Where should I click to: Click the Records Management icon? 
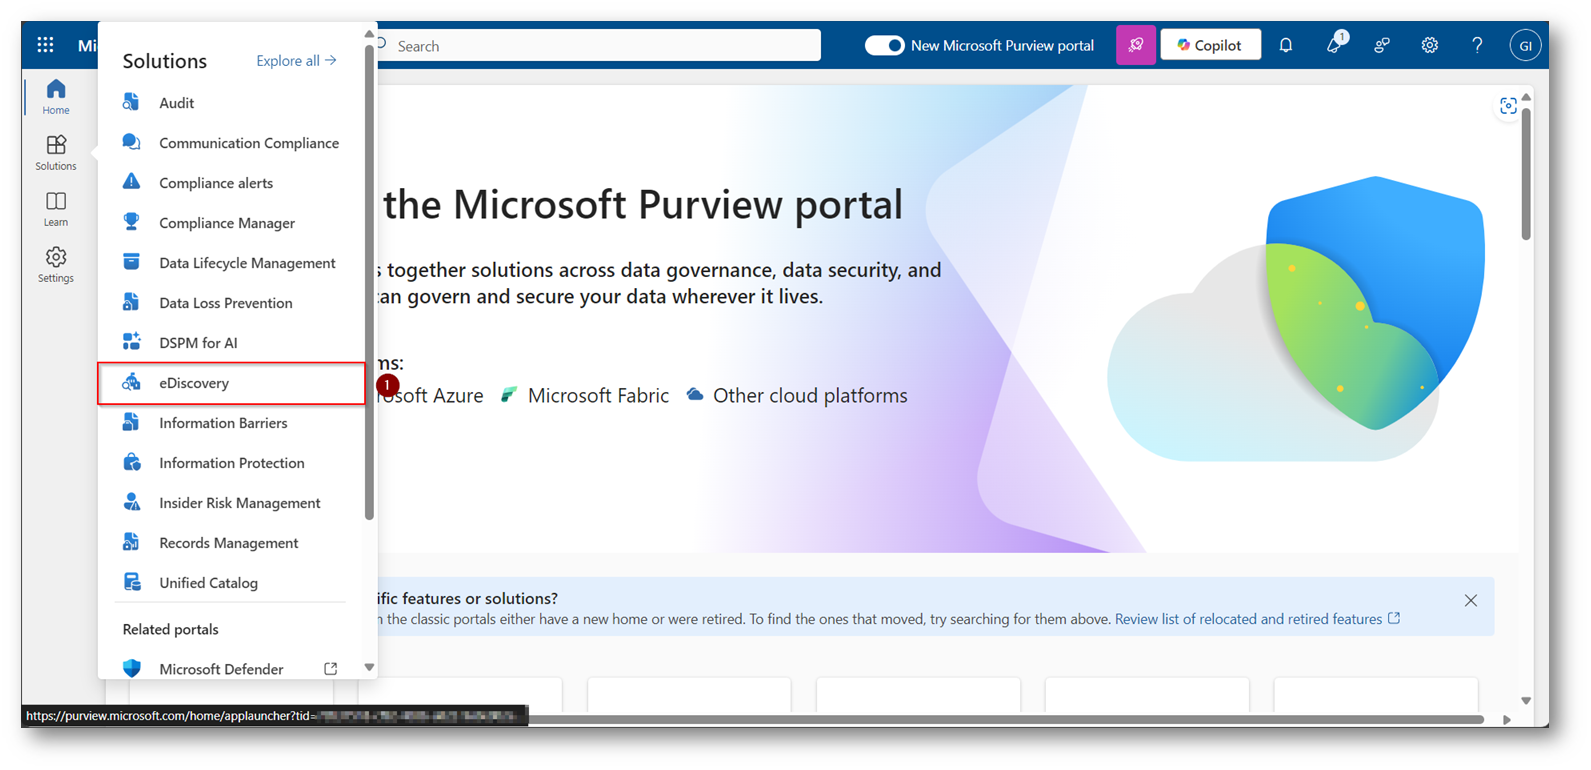coord(131,542)
